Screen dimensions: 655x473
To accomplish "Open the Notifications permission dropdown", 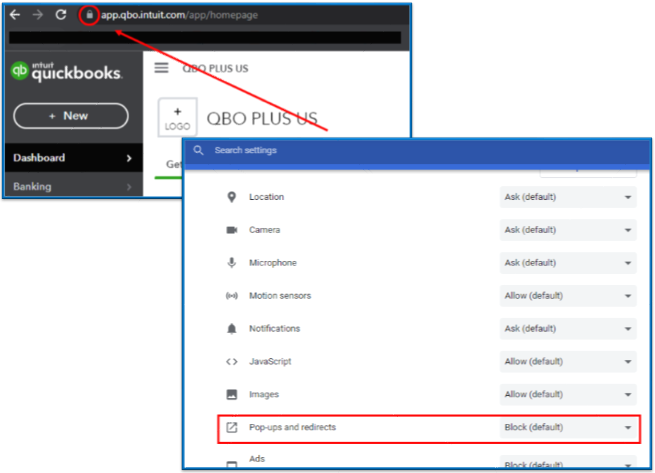I will [568, 328].
